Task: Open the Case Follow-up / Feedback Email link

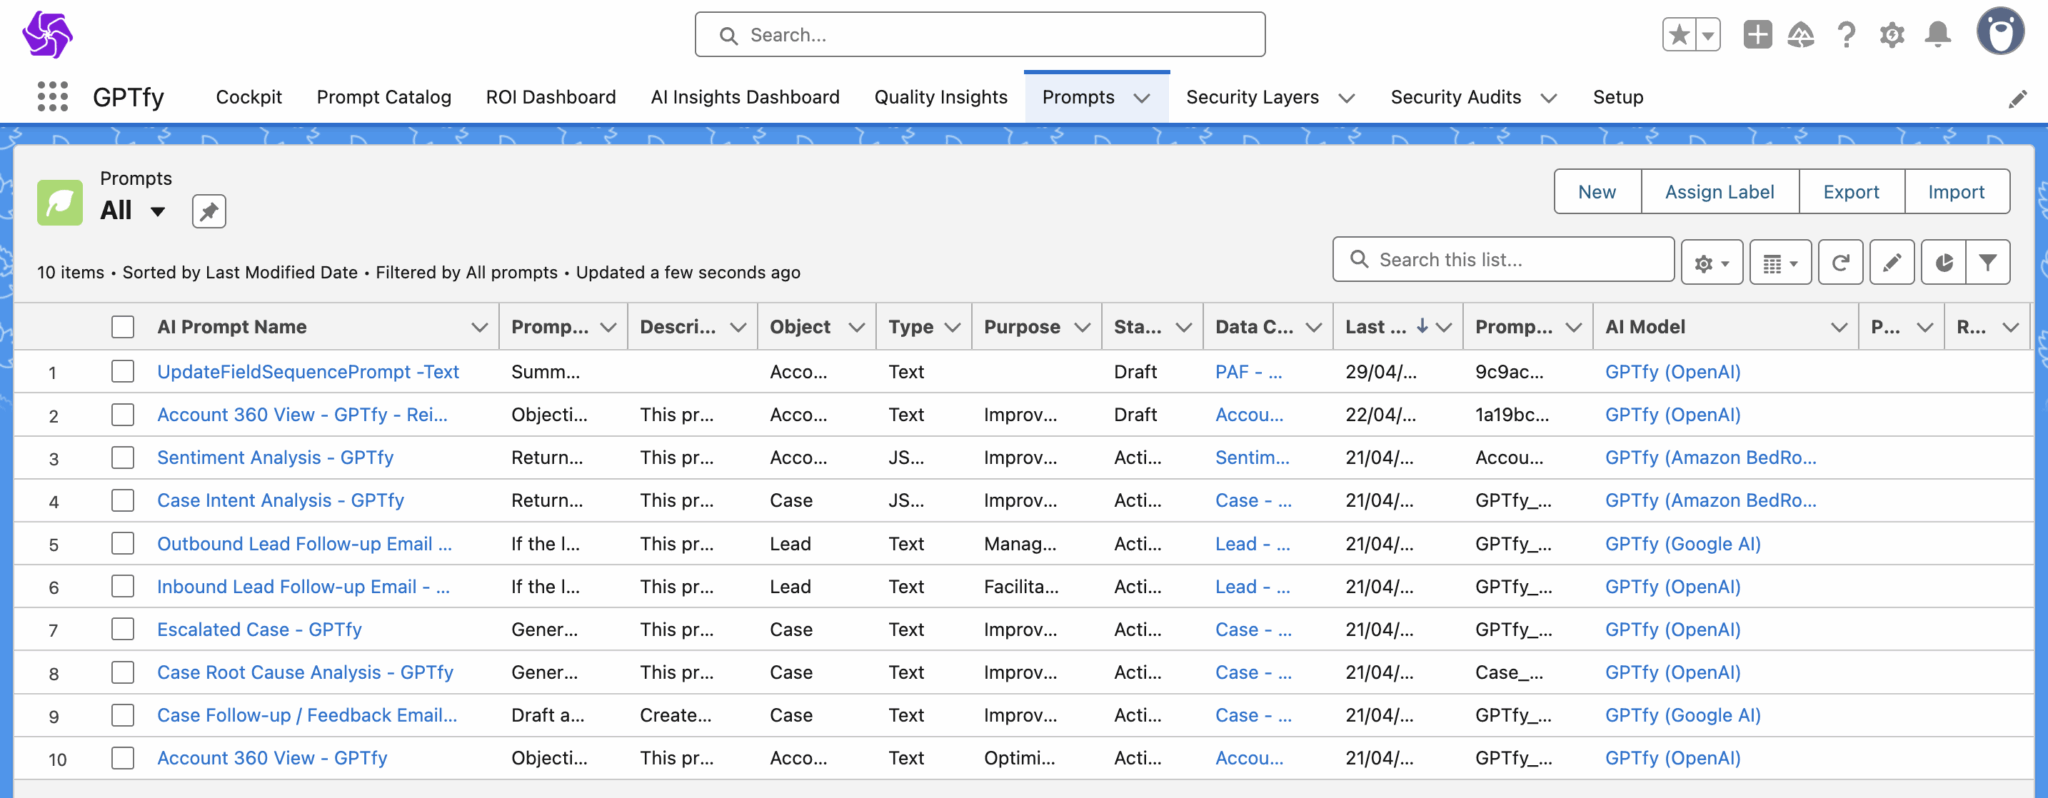Action: 307,715
